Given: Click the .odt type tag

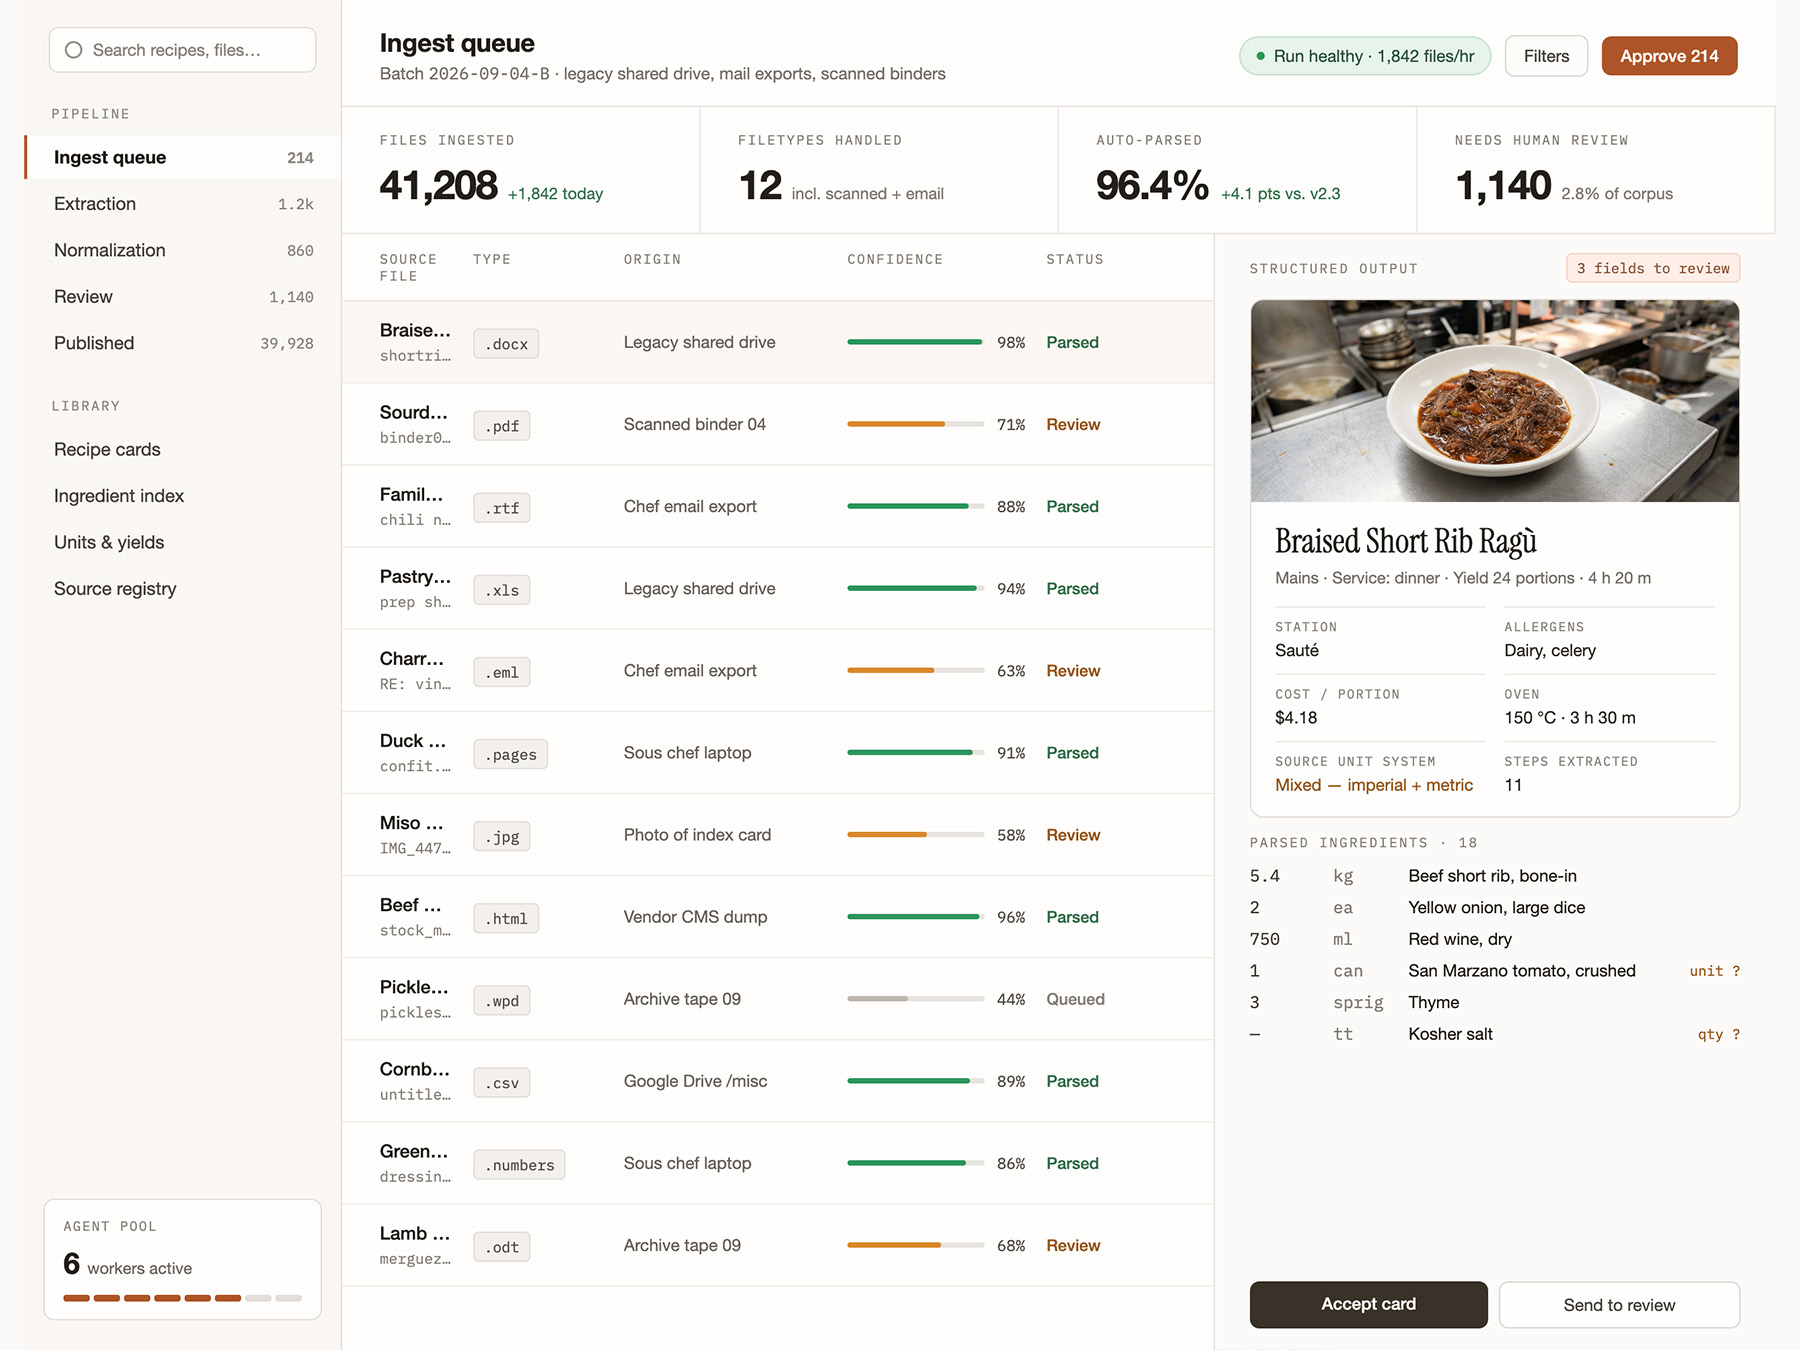Looking at the screenshot, I should pos(502,1246).
